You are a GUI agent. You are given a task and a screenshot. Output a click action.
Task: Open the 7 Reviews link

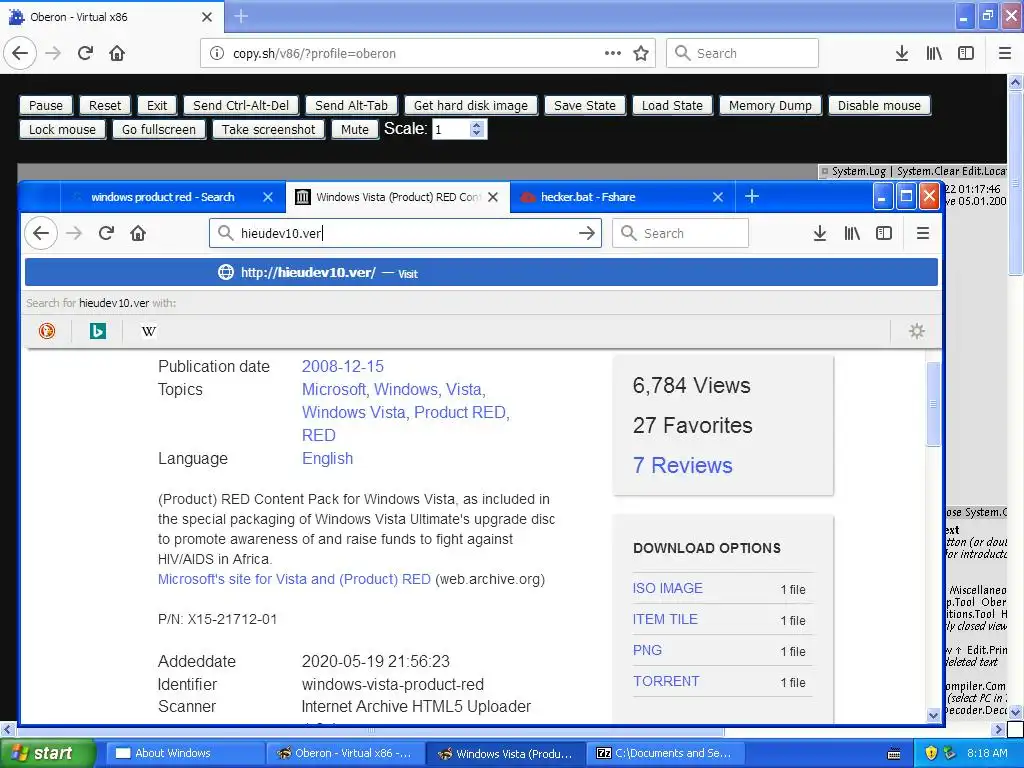coord(682,465)
